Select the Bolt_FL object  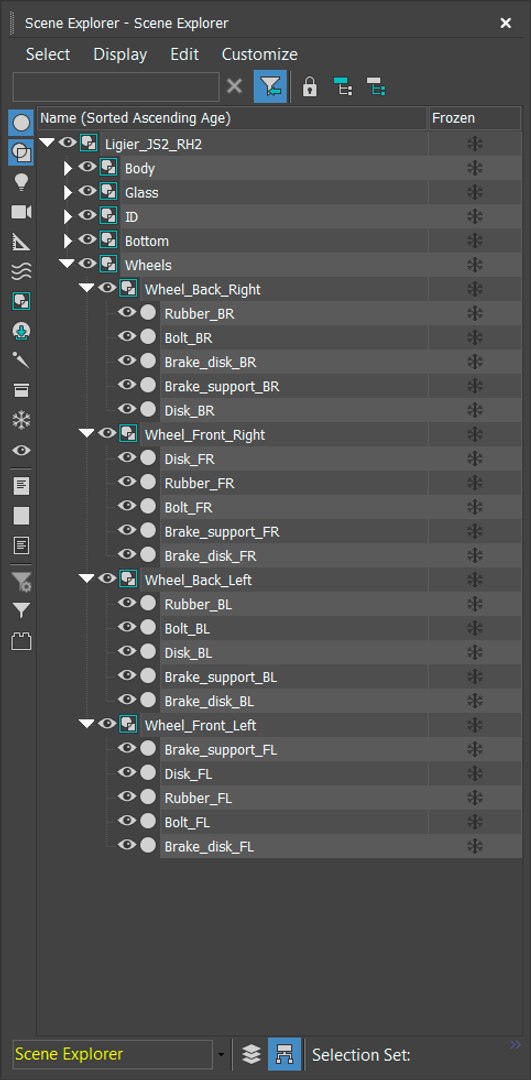187,822
